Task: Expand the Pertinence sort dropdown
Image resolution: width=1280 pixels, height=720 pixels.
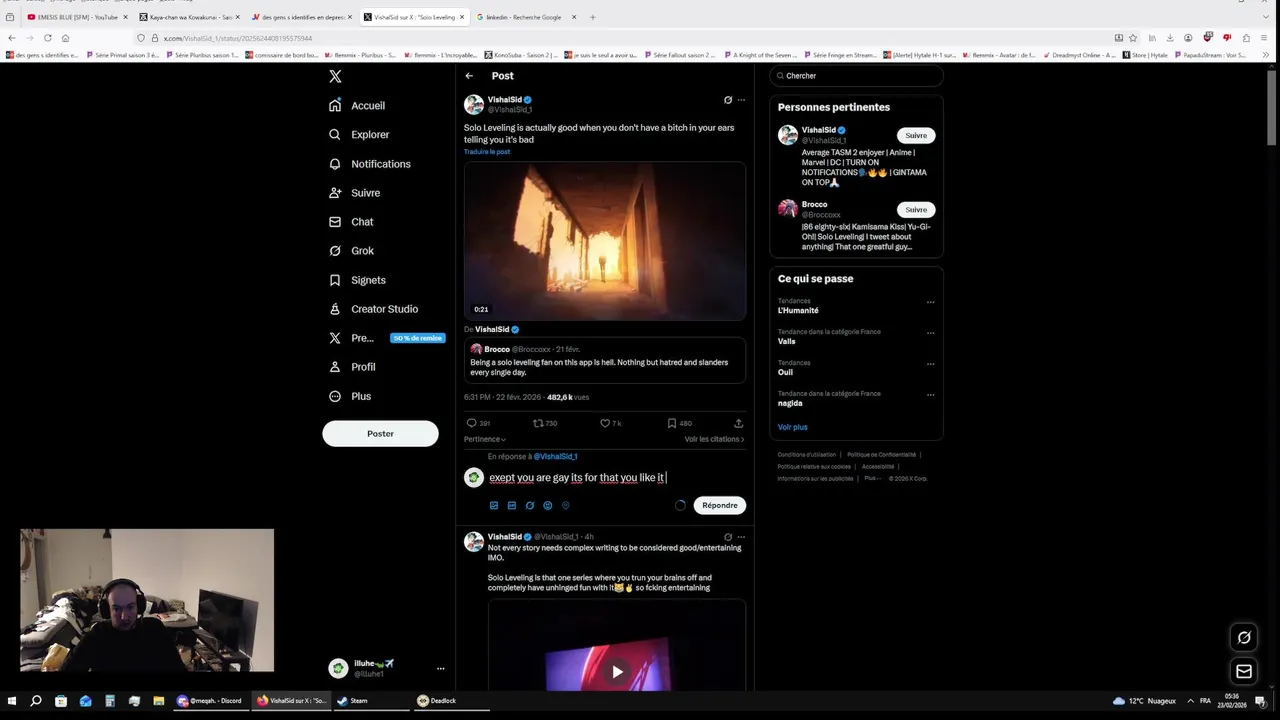Action: (x=485, y=439)
